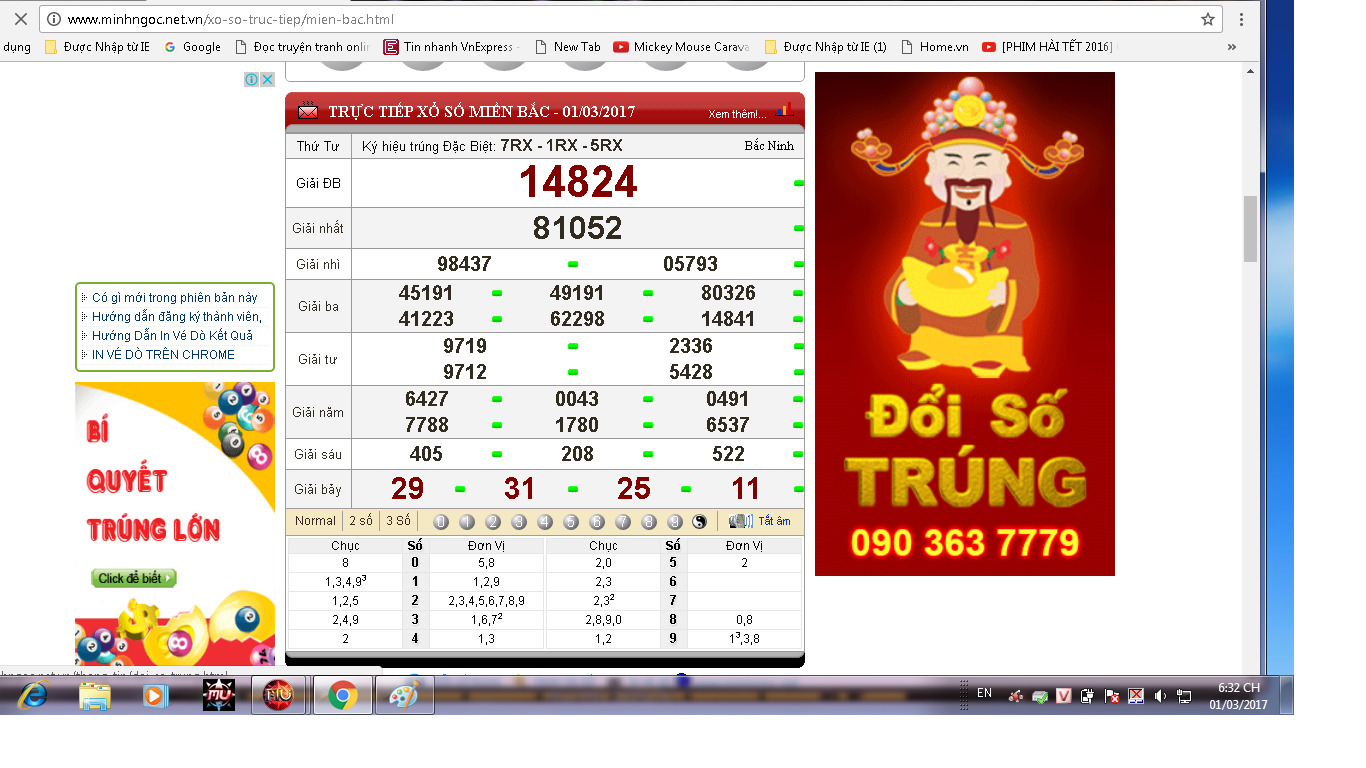Click the envelope icon in lottery header
The height and width of the screenshot is (768, 1366).
point(308,111)
